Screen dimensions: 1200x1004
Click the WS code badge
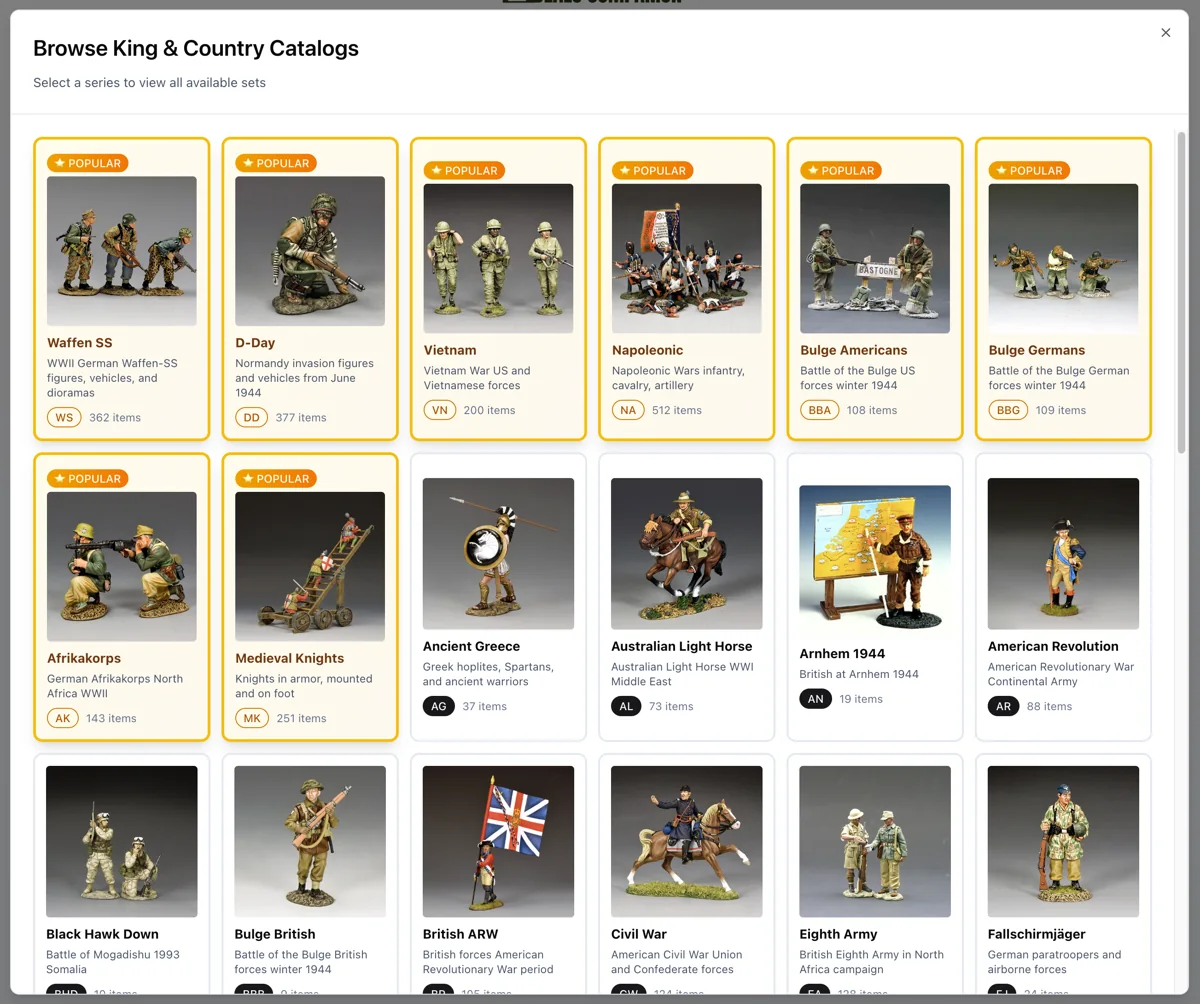point(64,417)
